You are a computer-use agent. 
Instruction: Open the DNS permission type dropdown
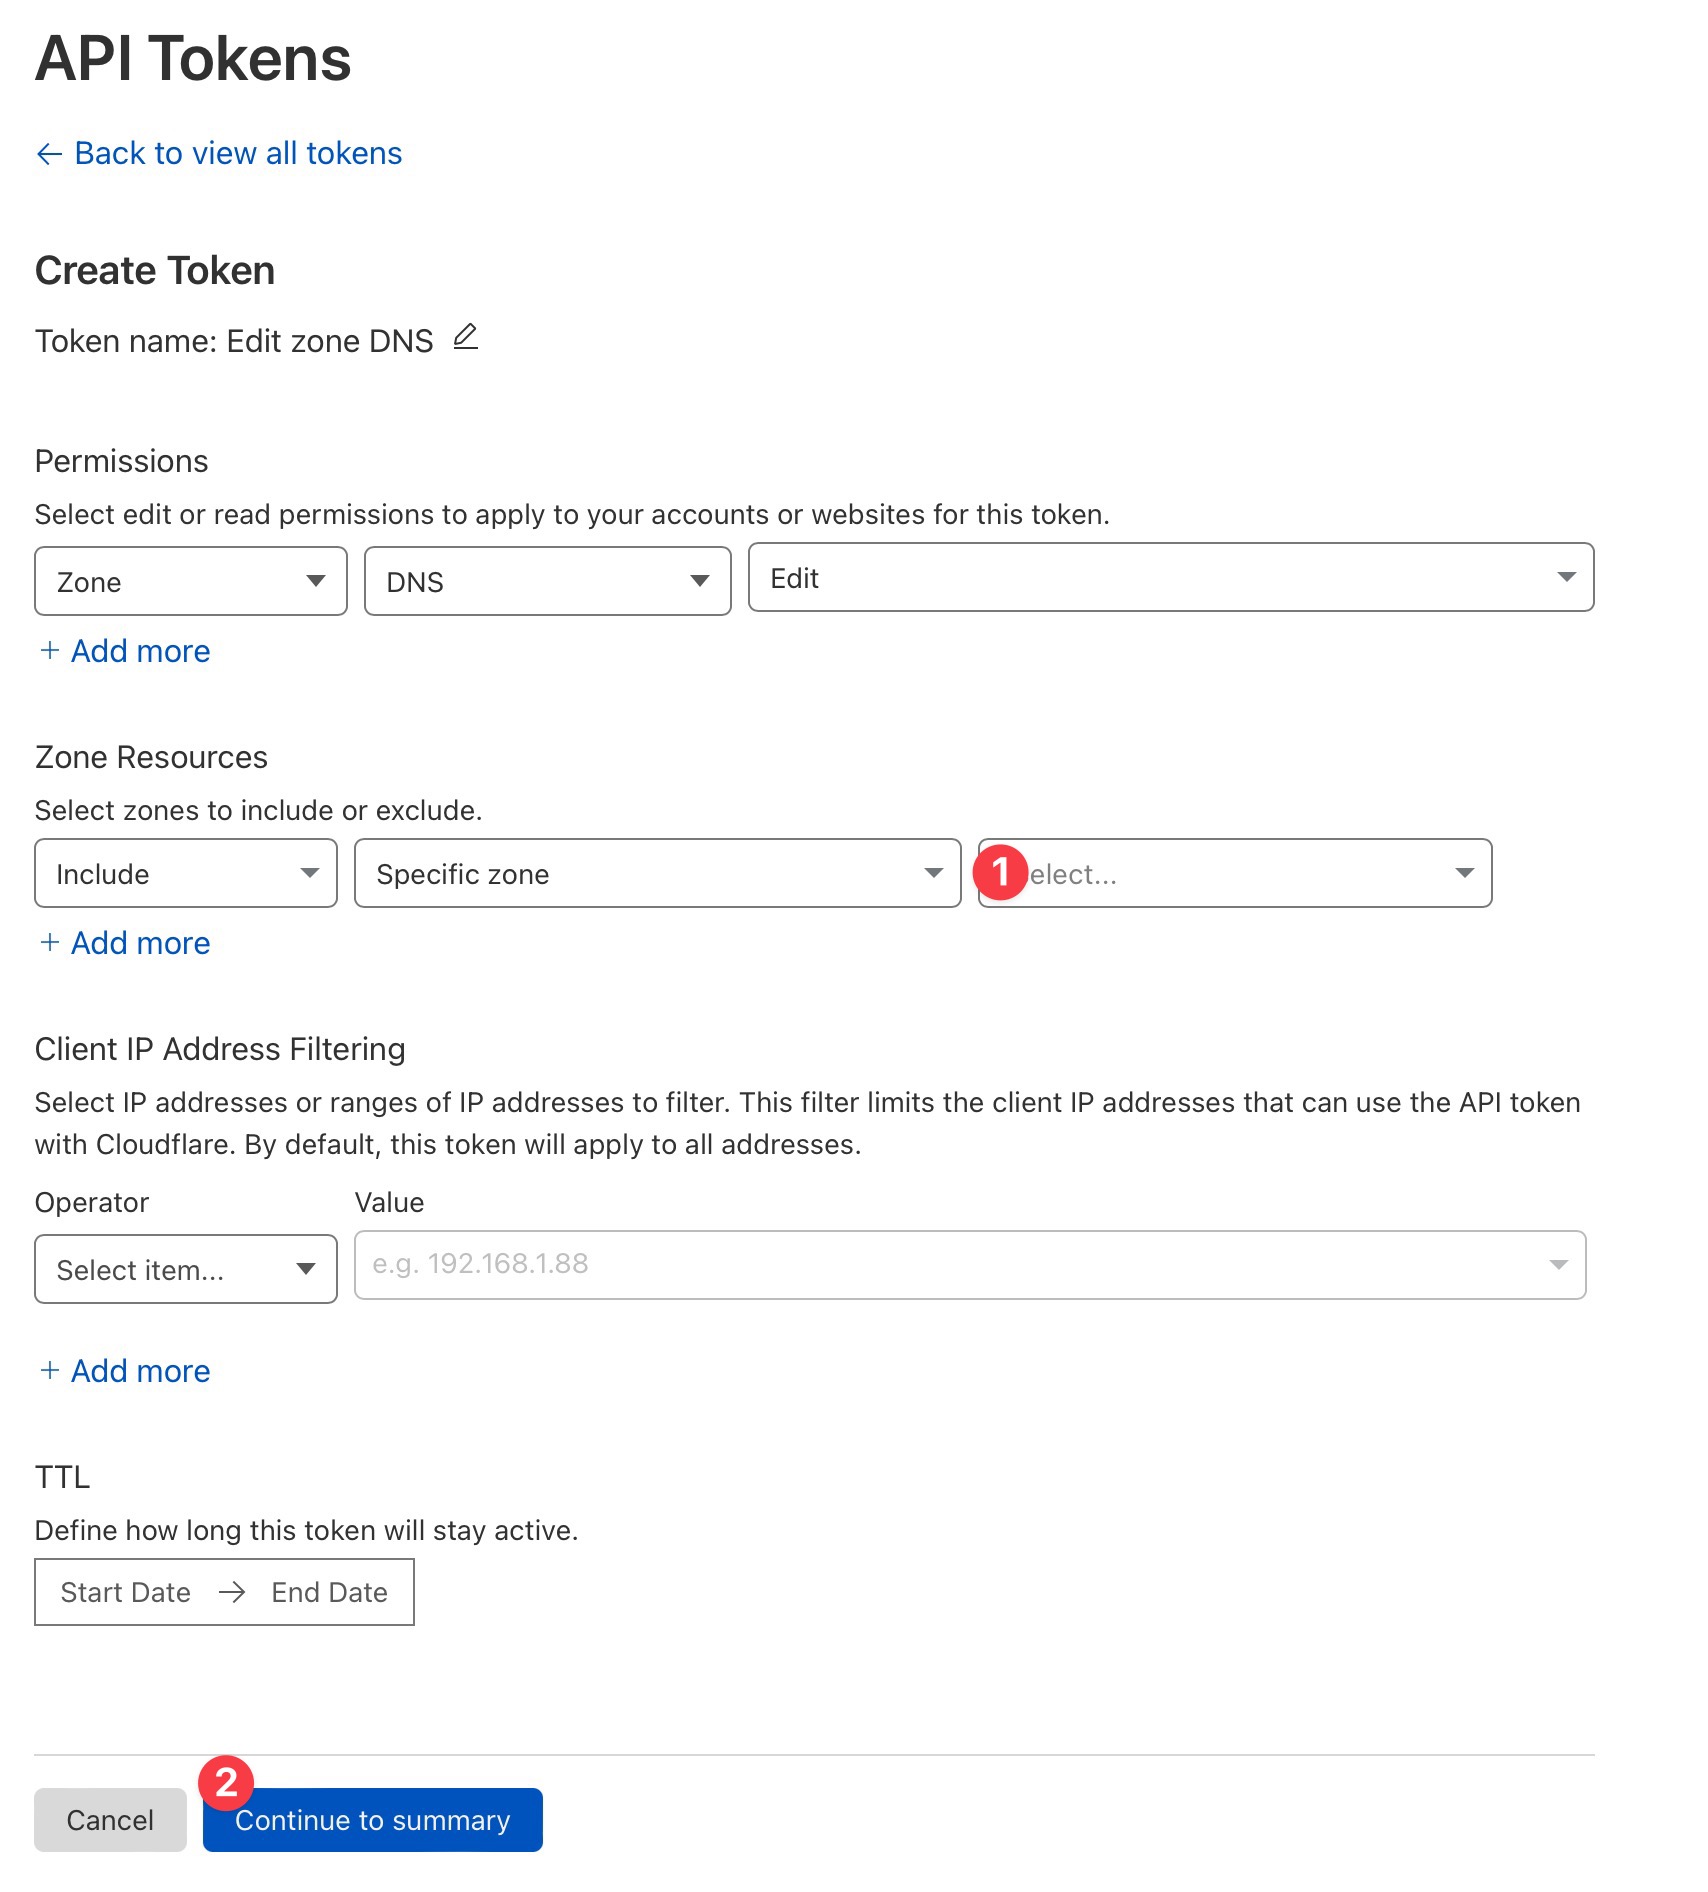[x=548, y=581]
